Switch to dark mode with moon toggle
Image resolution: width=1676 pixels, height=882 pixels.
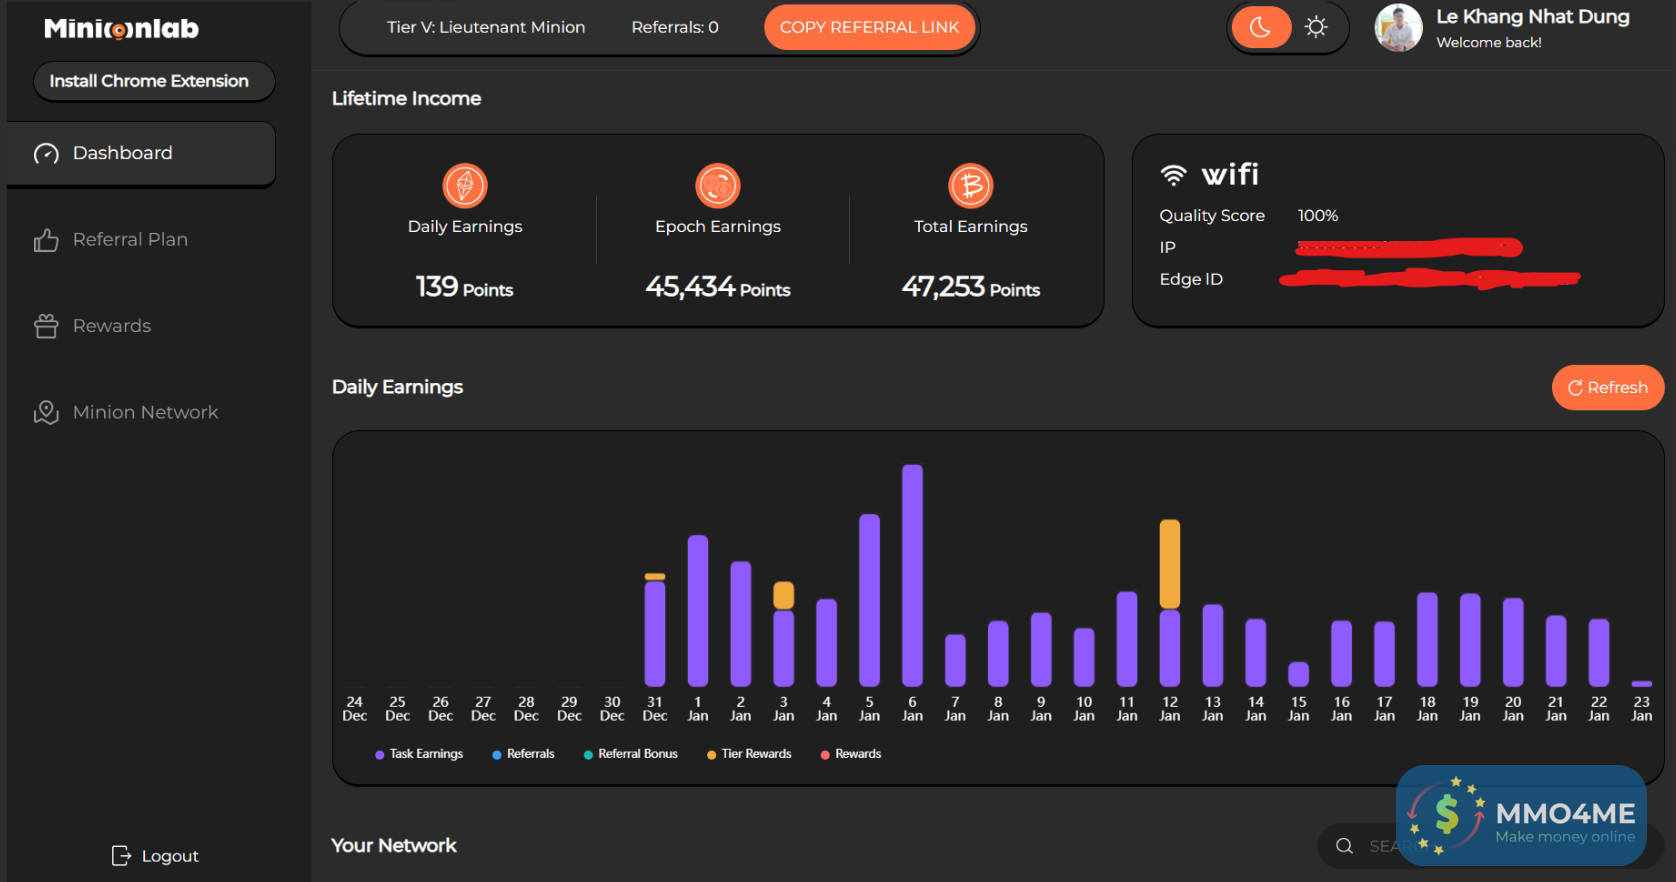point(1261,27)
